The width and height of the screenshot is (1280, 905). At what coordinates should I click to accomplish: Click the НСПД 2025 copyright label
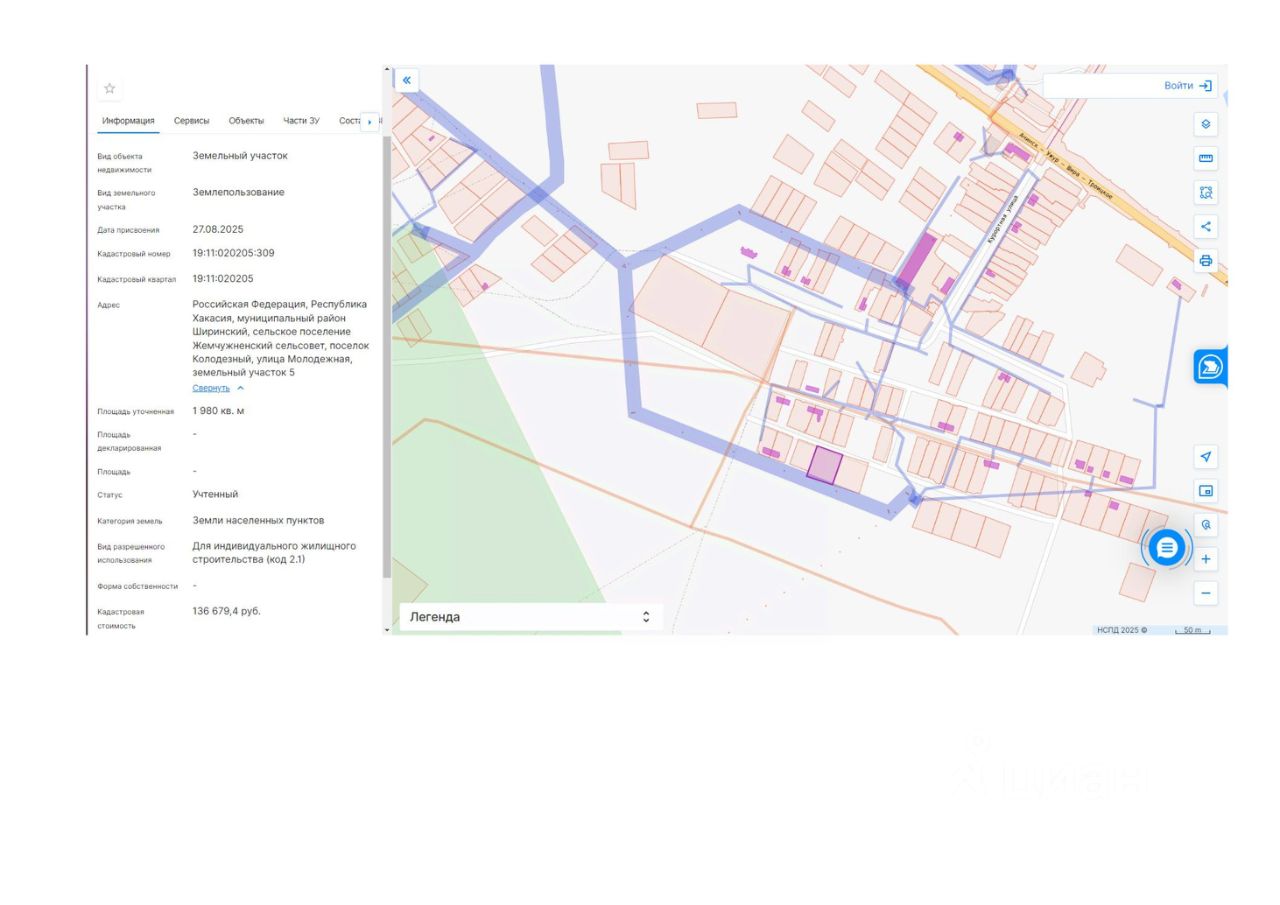pyautogui.click(x=1122, y=630)
